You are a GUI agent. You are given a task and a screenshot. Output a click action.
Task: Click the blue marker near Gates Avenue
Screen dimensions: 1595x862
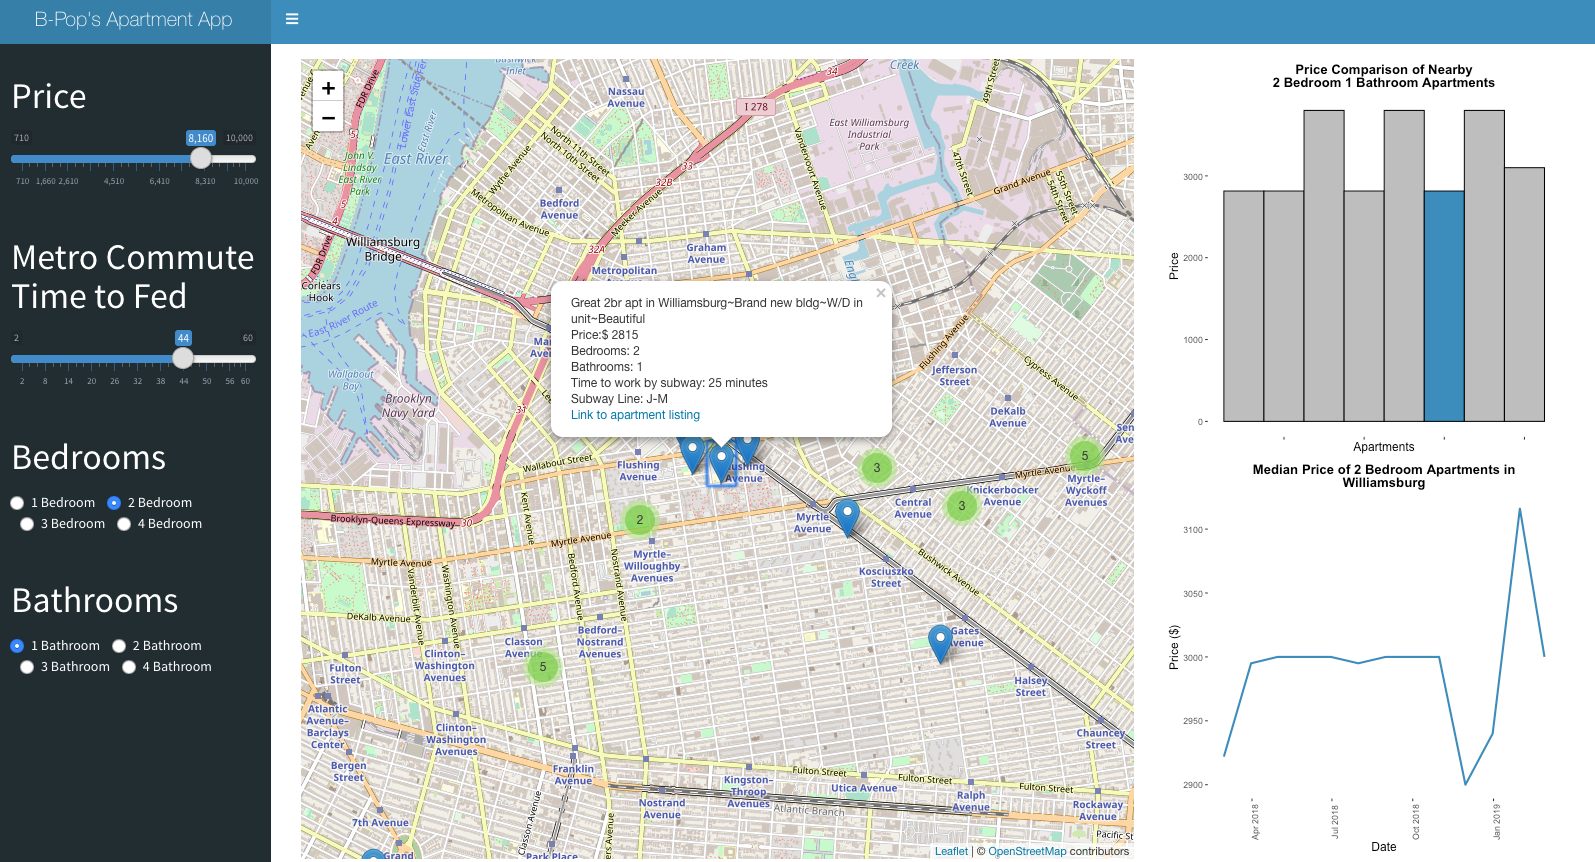pyautogui.click(x=940, y=644)
